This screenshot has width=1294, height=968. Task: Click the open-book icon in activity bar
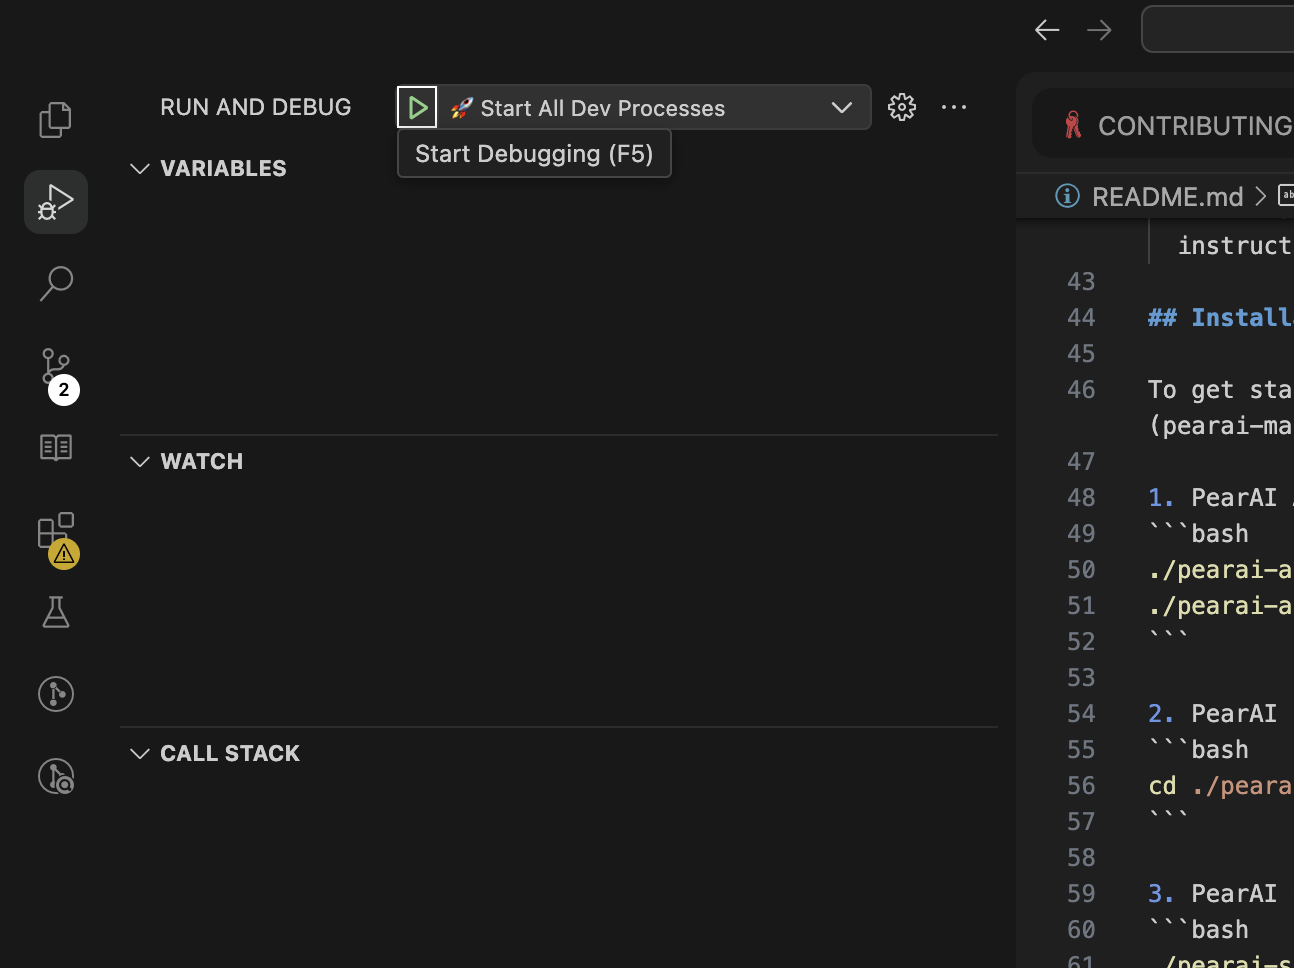[56, 448]
